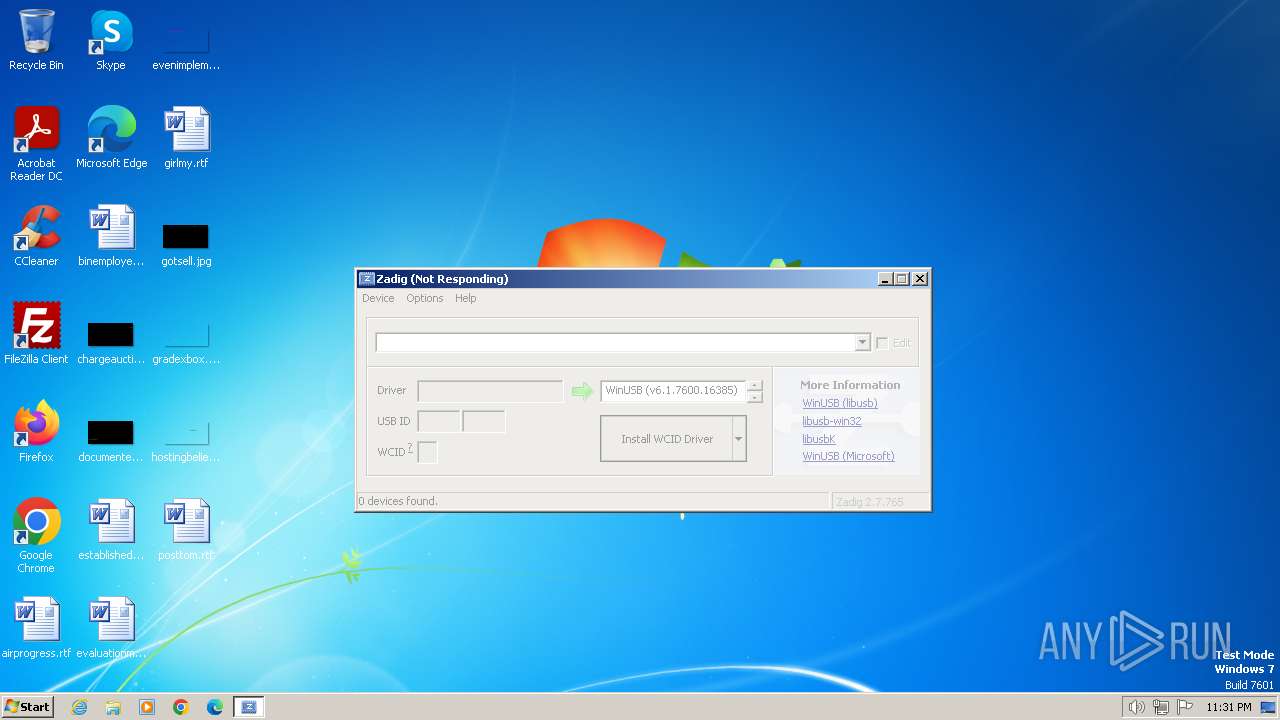Activate Zadig taskbar button
The width and height of the screenshot is (1280, 720).
click(249, 707)
